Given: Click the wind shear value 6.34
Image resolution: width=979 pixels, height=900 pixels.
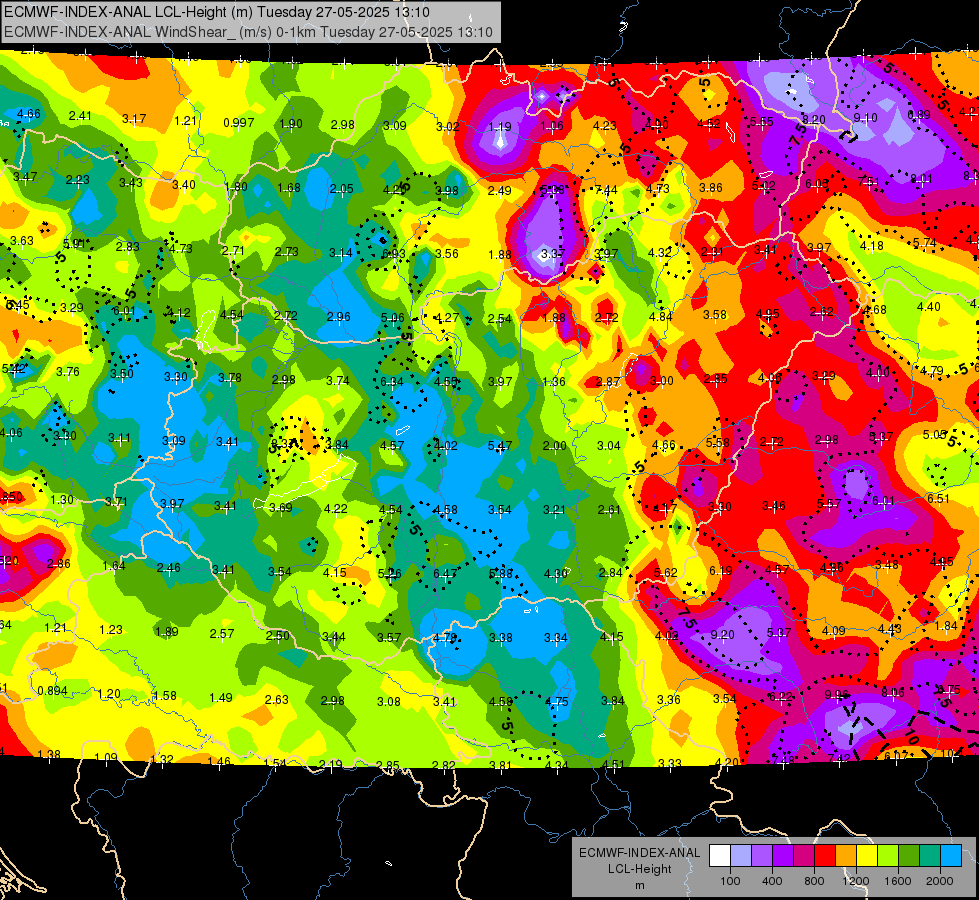Looking at the screenshot, I should [x=391, y=382].
